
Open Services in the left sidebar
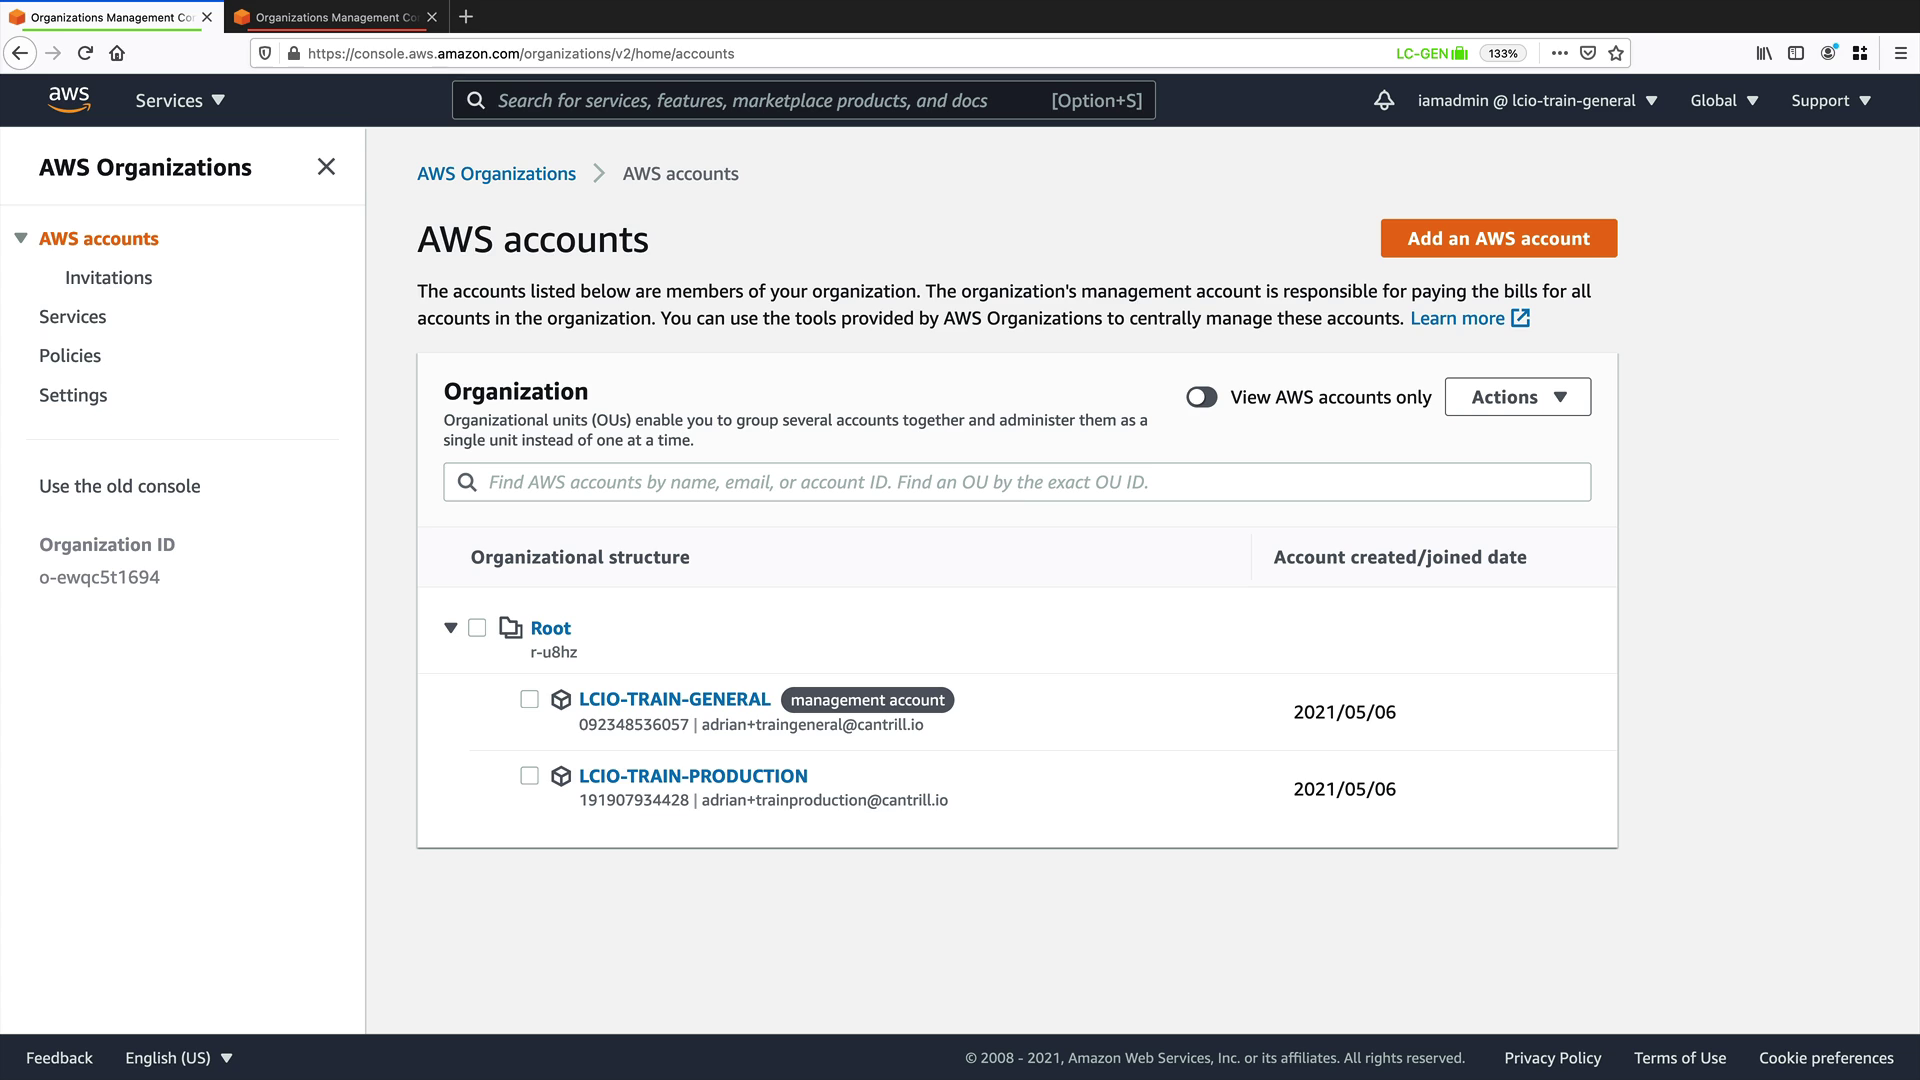(73, 317)
